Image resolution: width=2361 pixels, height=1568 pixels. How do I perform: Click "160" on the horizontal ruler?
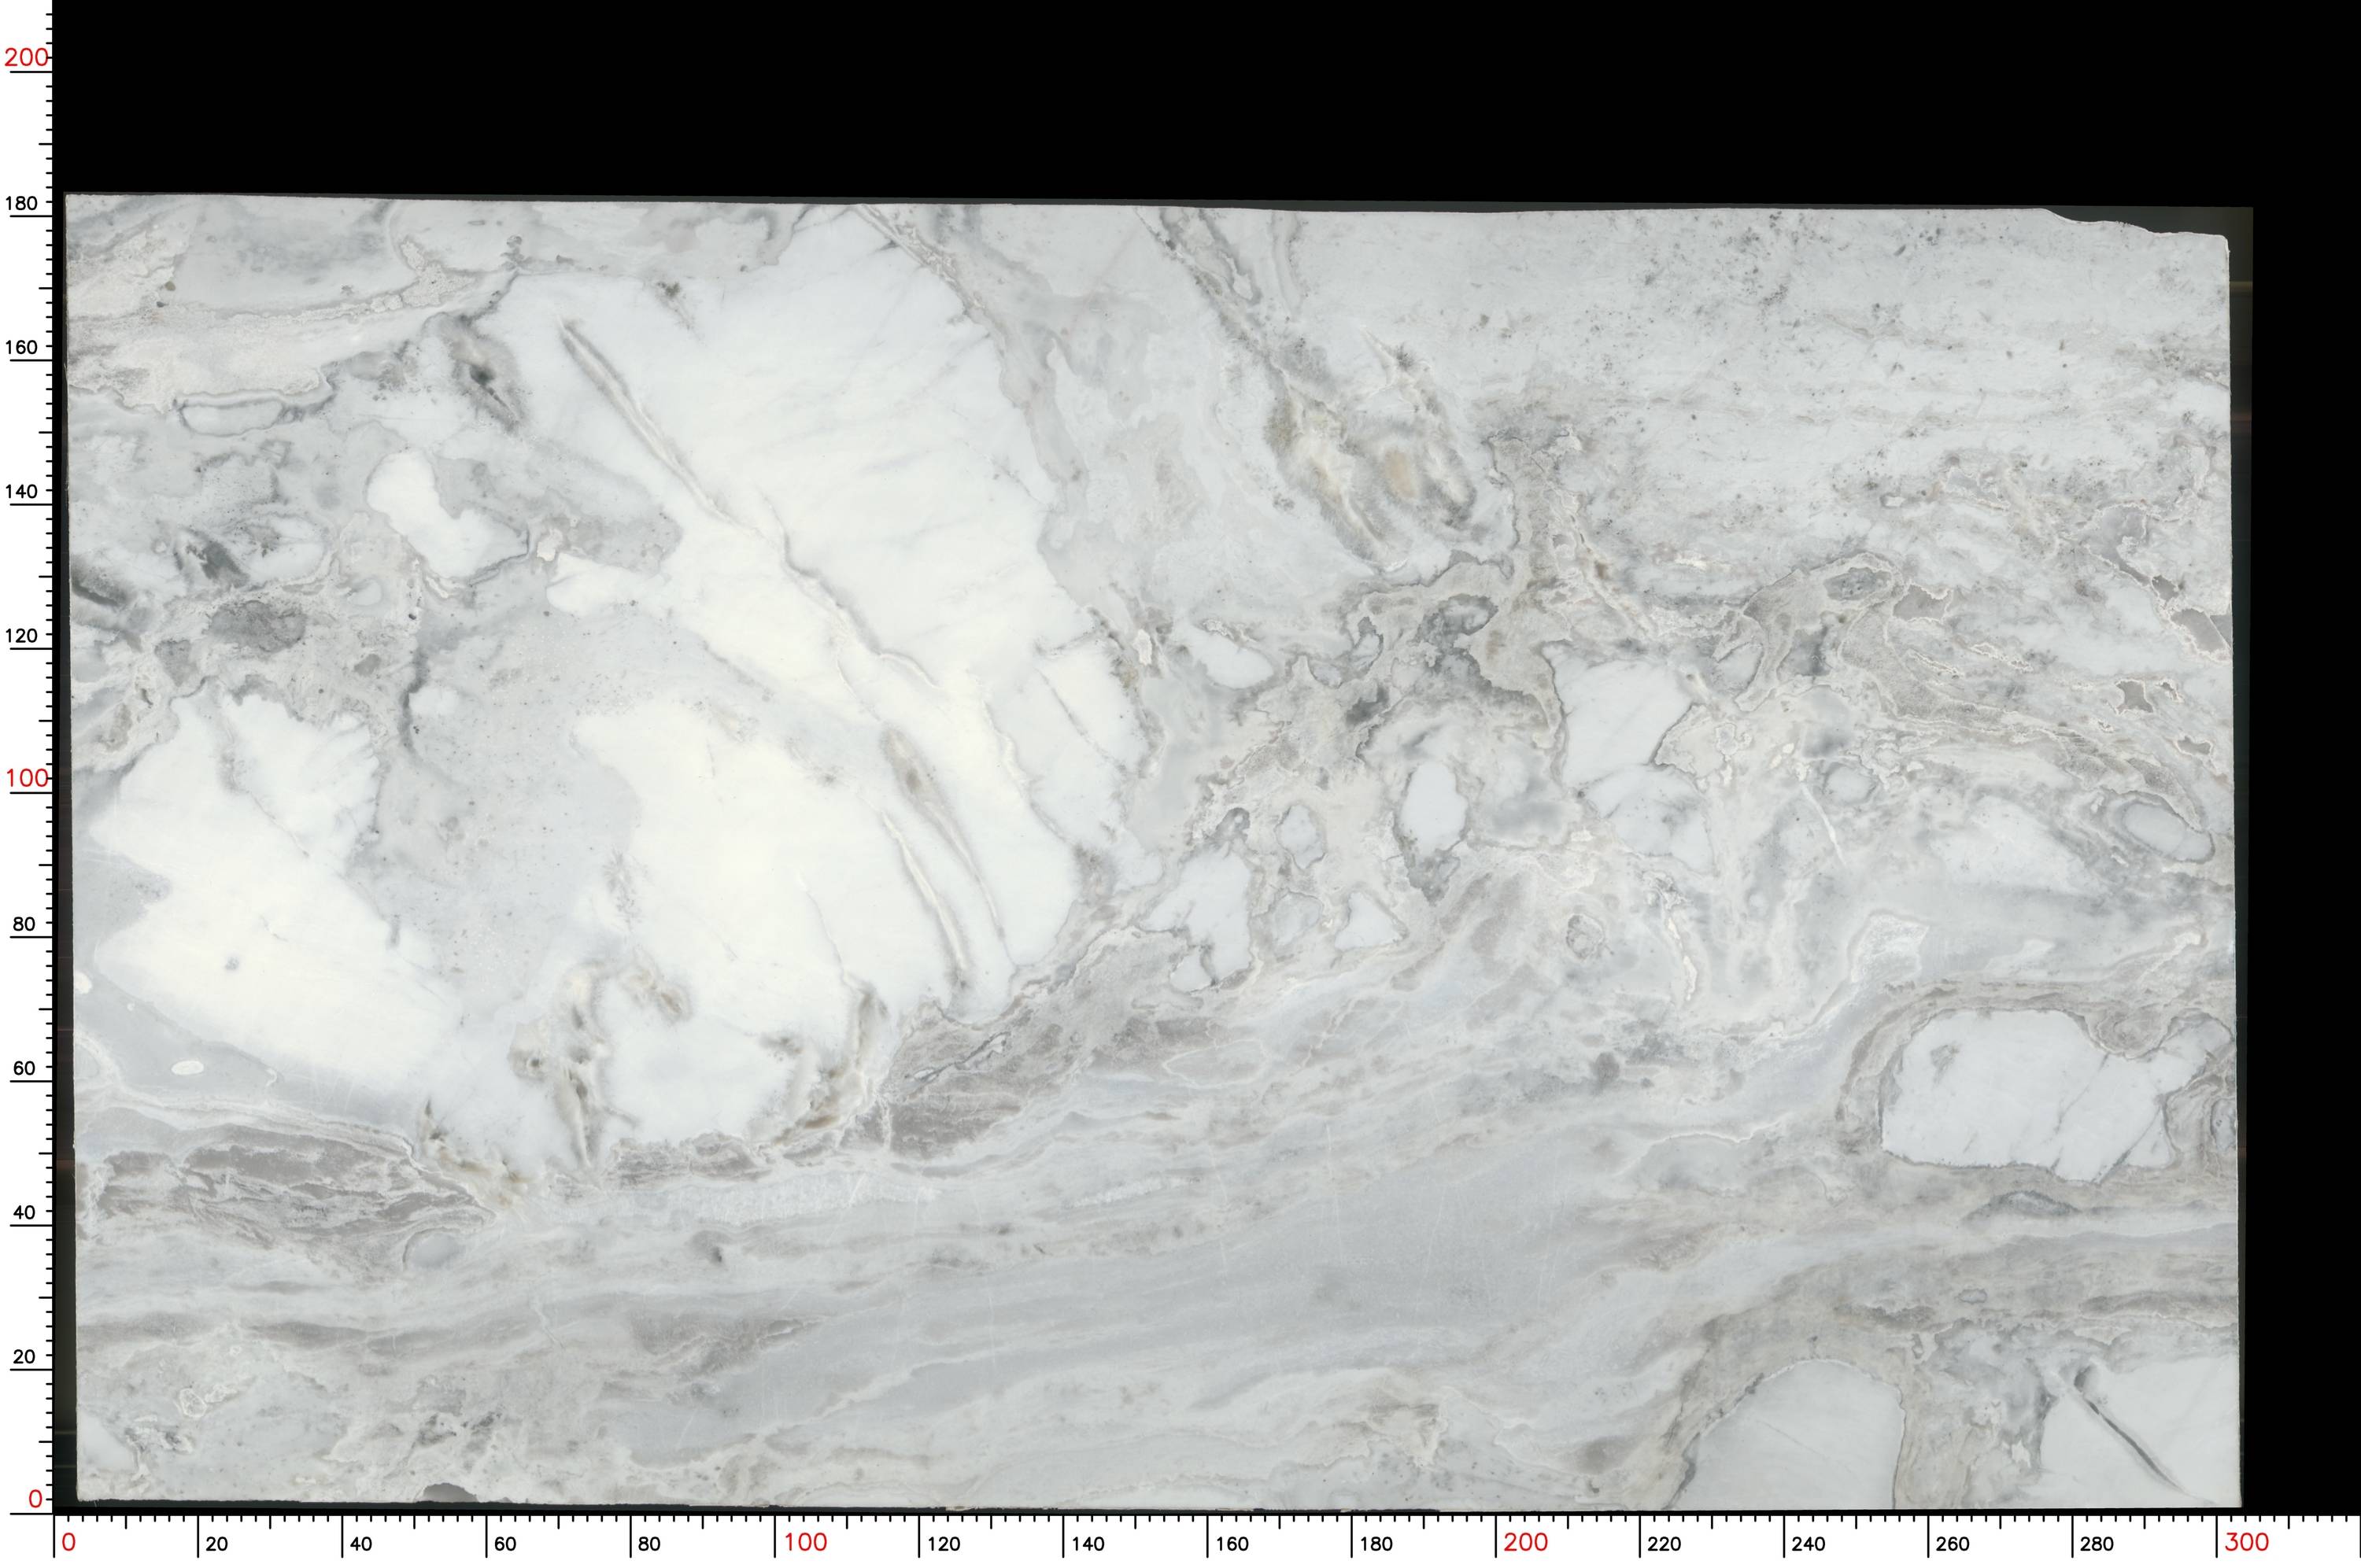pos(1232,1544)
